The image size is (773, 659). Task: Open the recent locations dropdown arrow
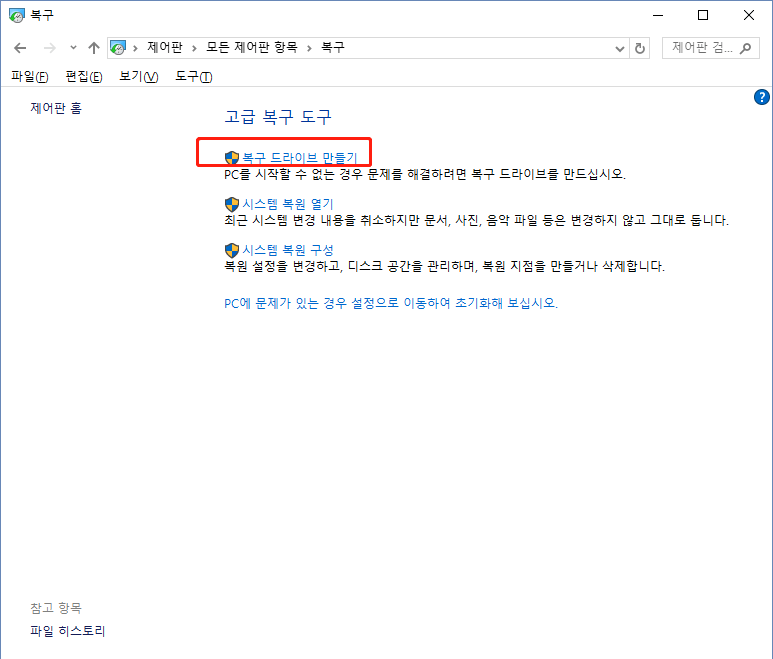(73, 48)
